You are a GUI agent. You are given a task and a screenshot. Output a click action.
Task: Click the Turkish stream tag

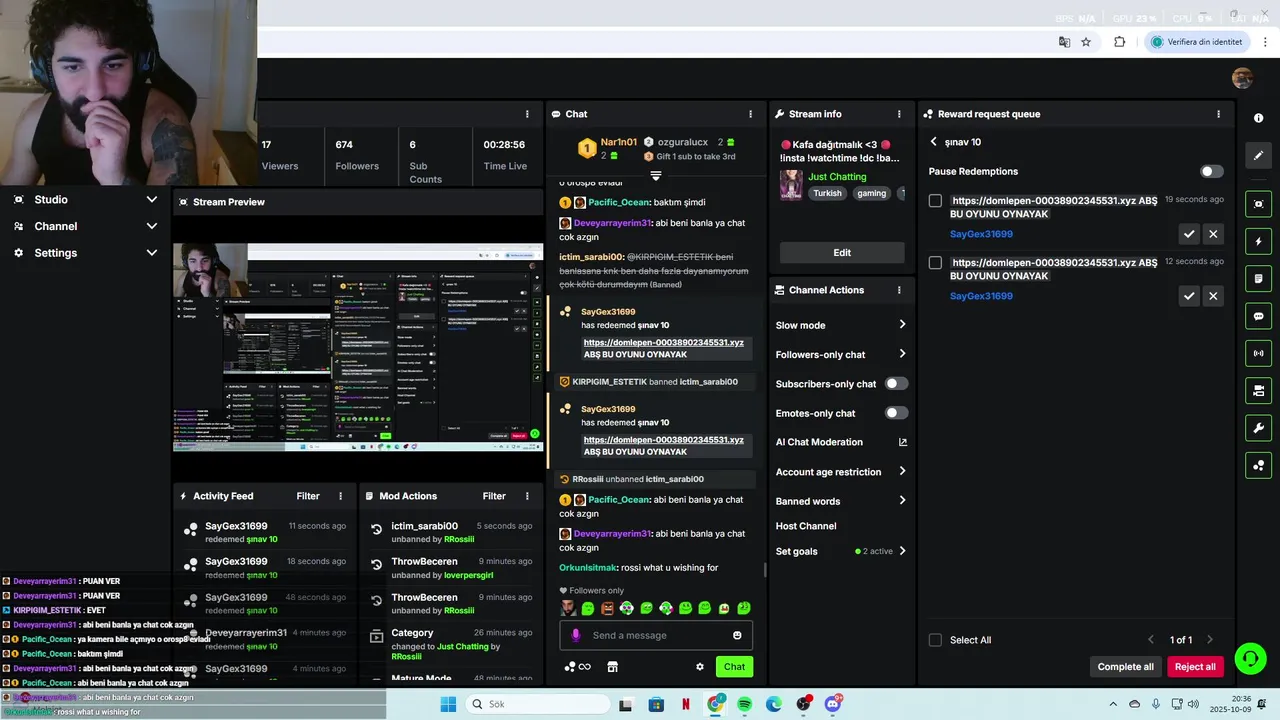coord(827,193)
